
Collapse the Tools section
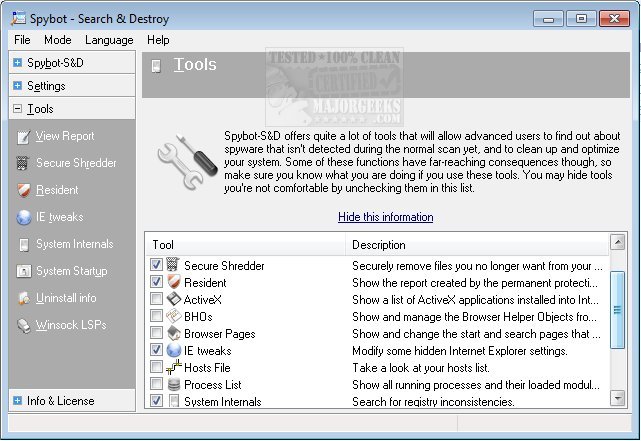point(17,109)
